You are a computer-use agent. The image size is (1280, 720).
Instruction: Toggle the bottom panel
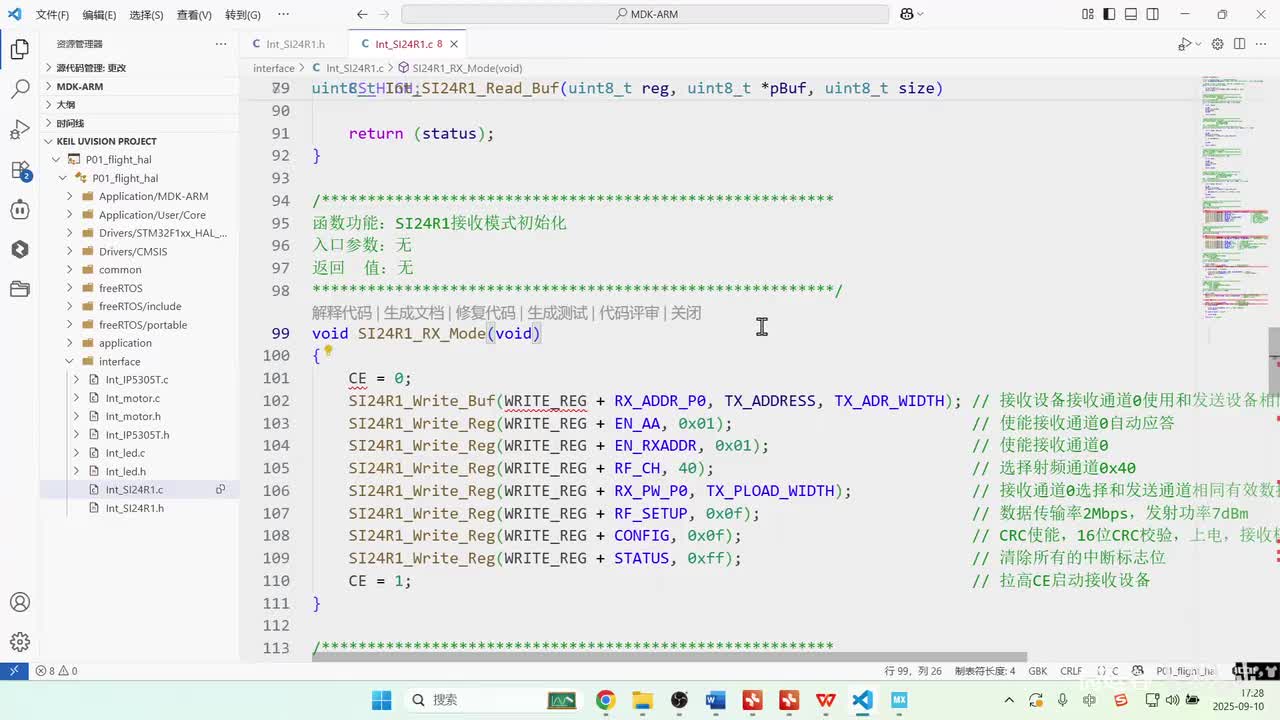click(x=1131, y=14)
